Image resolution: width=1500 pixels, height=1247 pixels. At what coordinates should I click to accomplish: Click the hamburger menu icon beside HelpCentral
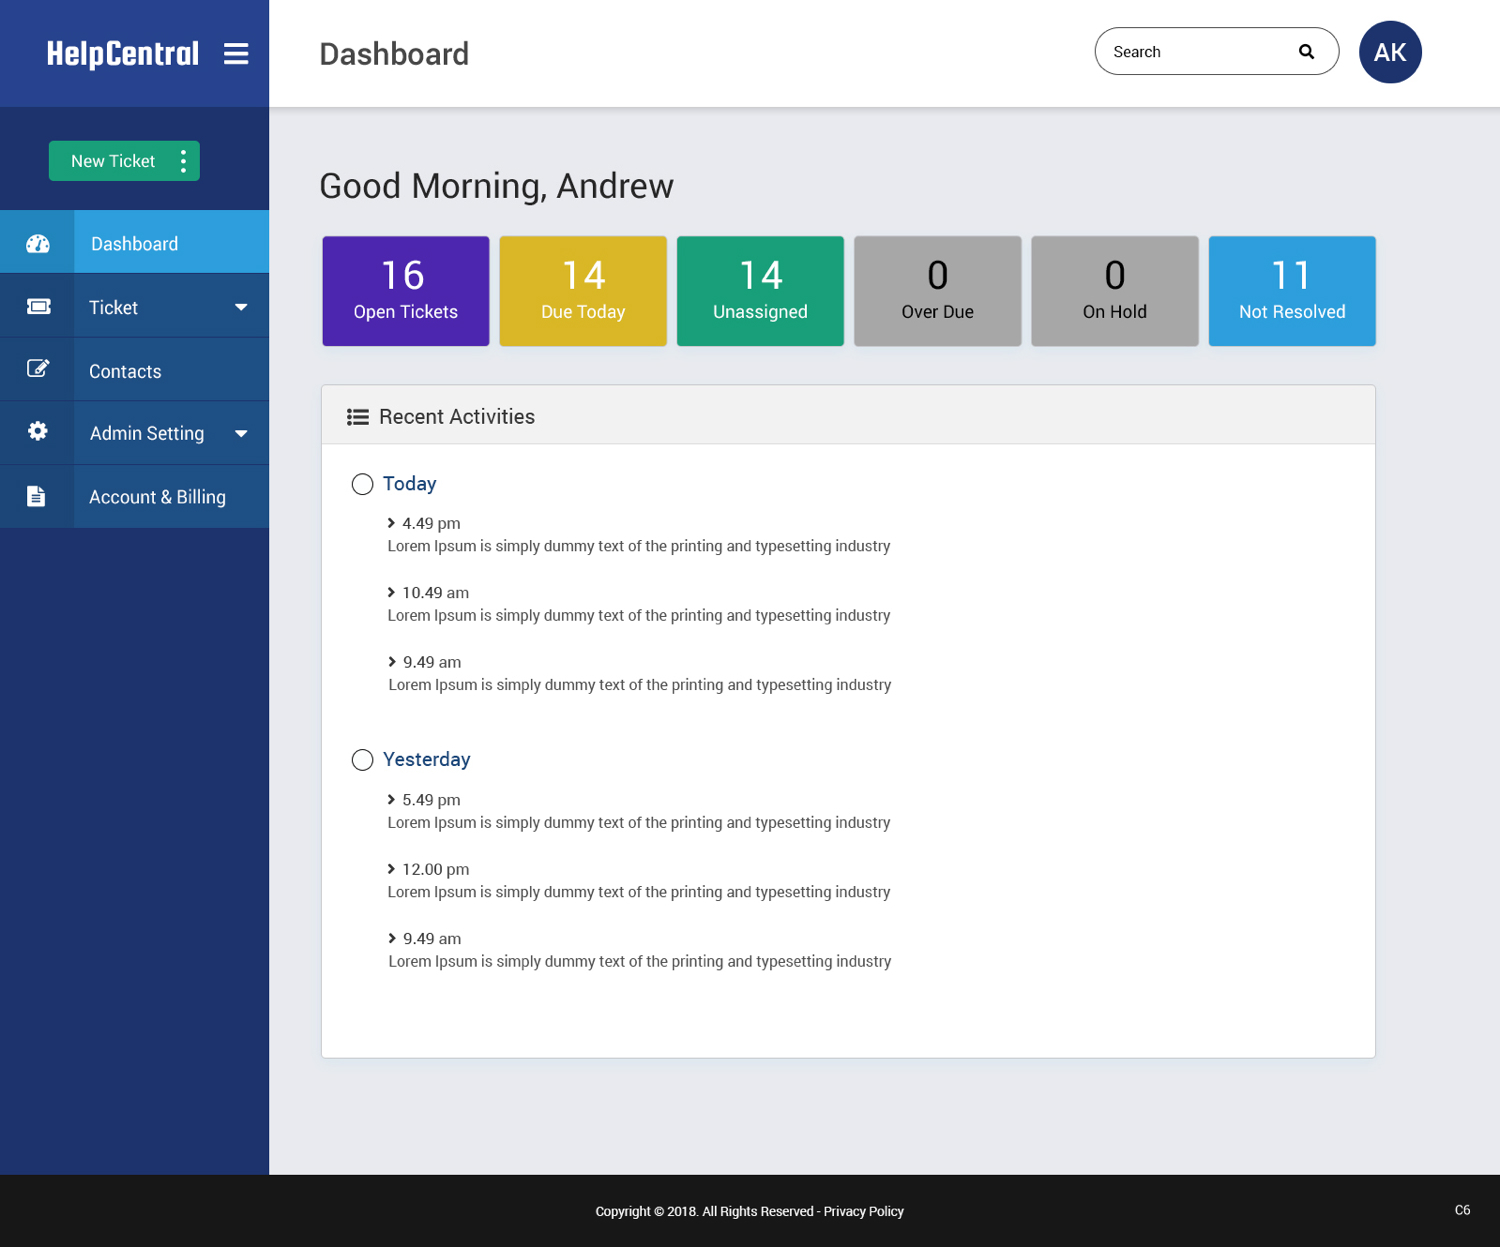(236, 54)
